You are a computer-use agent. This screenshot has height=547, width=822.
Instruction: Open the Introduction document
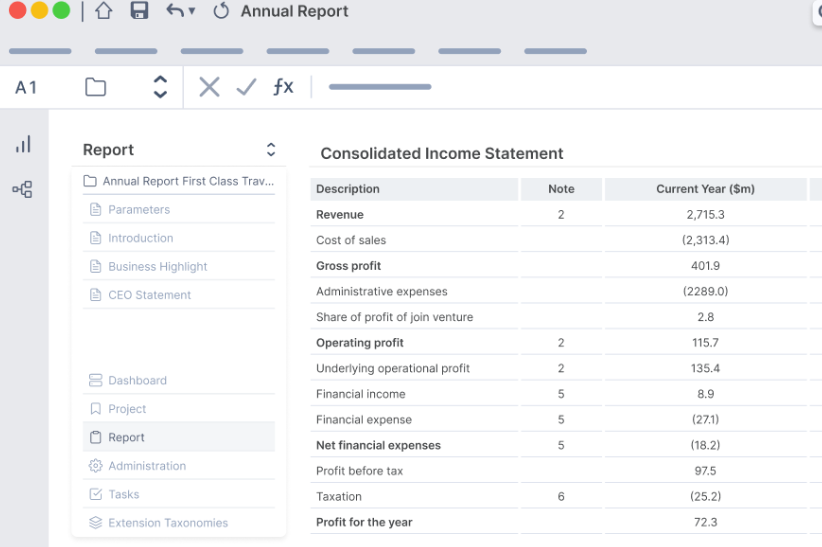click(179, 238)
